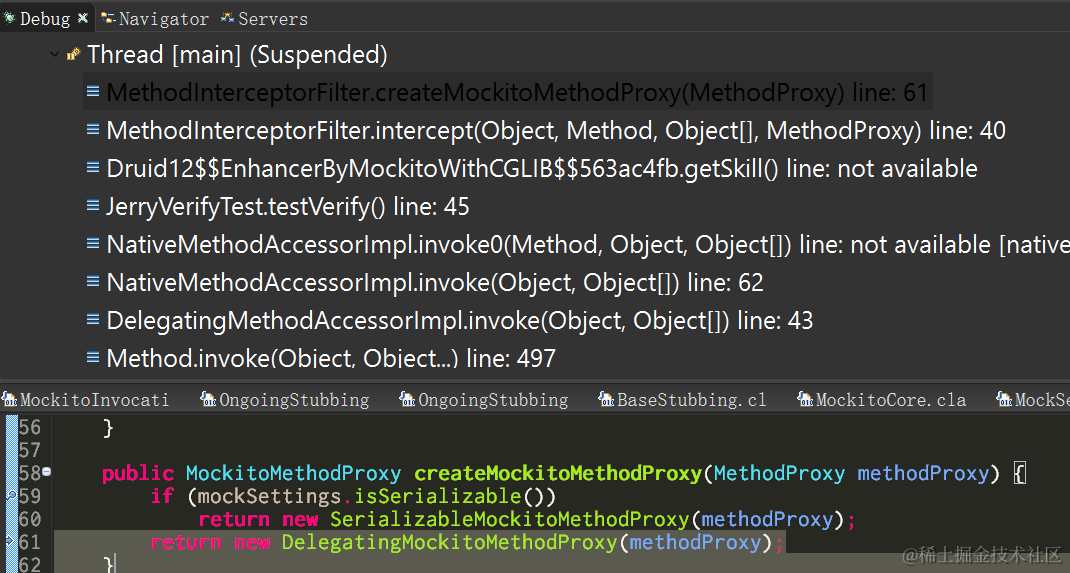1070x573 pixels.
Task: Collapse the Thread [main] node
Action: (x=55, y=55)
